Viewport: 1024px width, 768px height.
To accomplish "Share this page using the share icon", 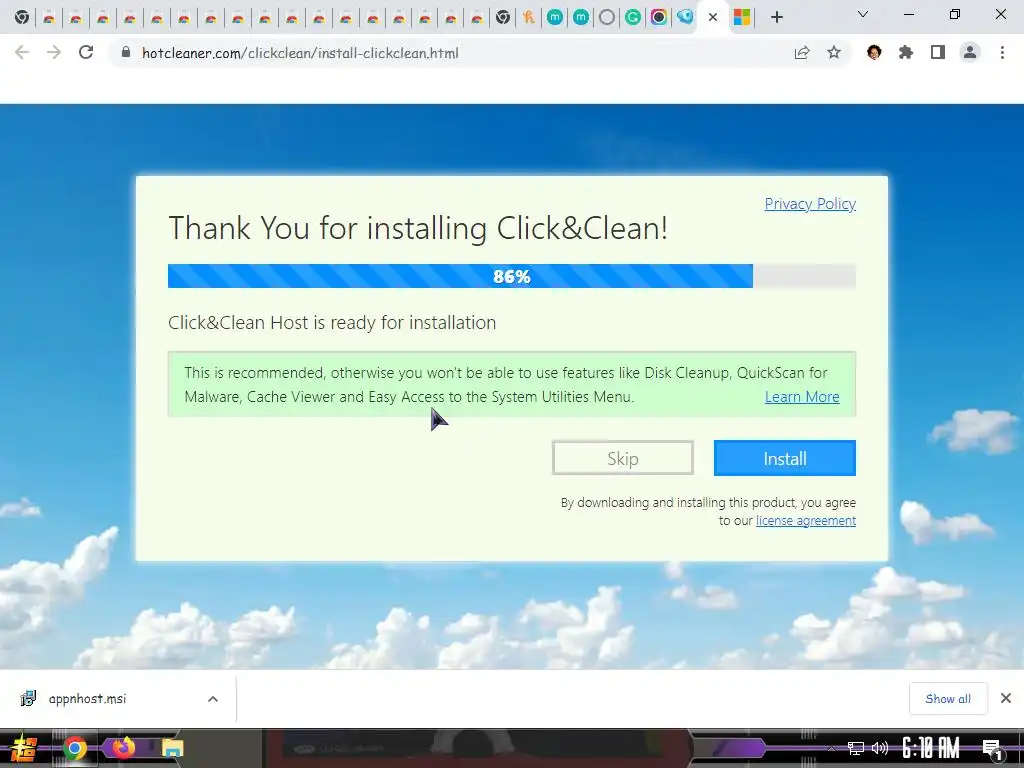I will pyautogui.click(x=802, y=53).
